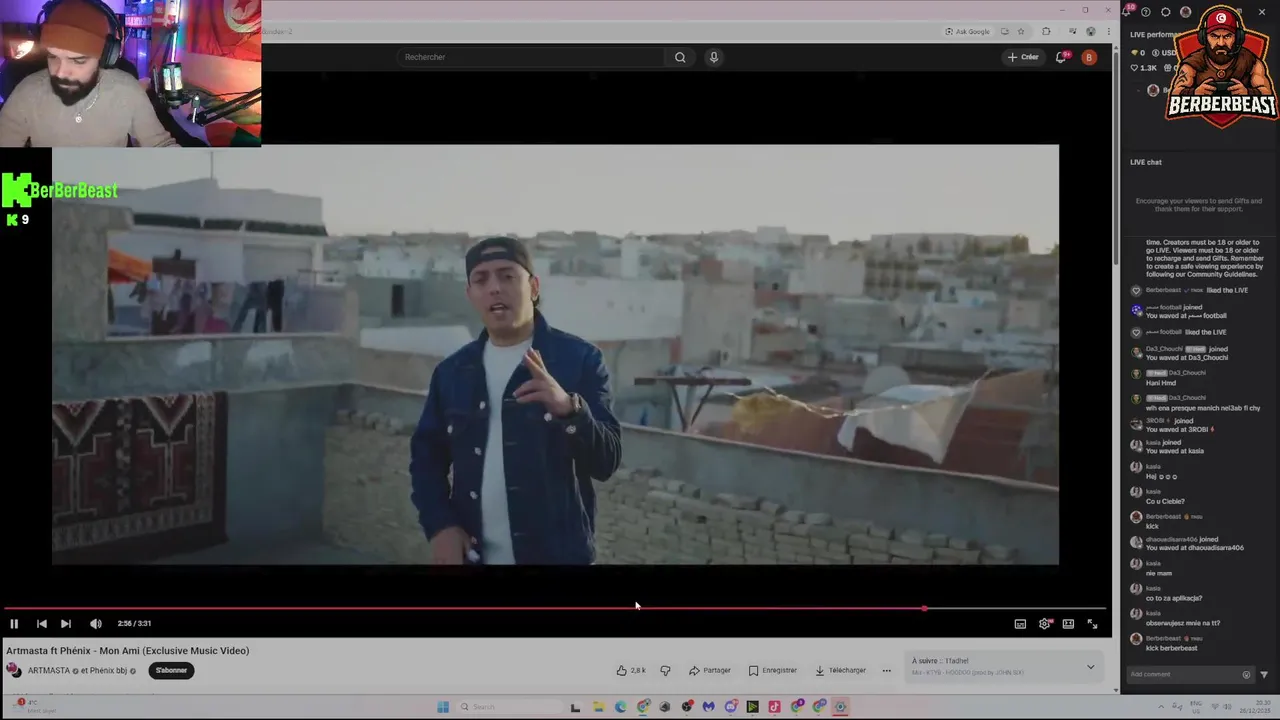Open the browser three-dot menu
Image resolution: width=1280 pixels, height=720 pixels.
(x=1108, y=31)
